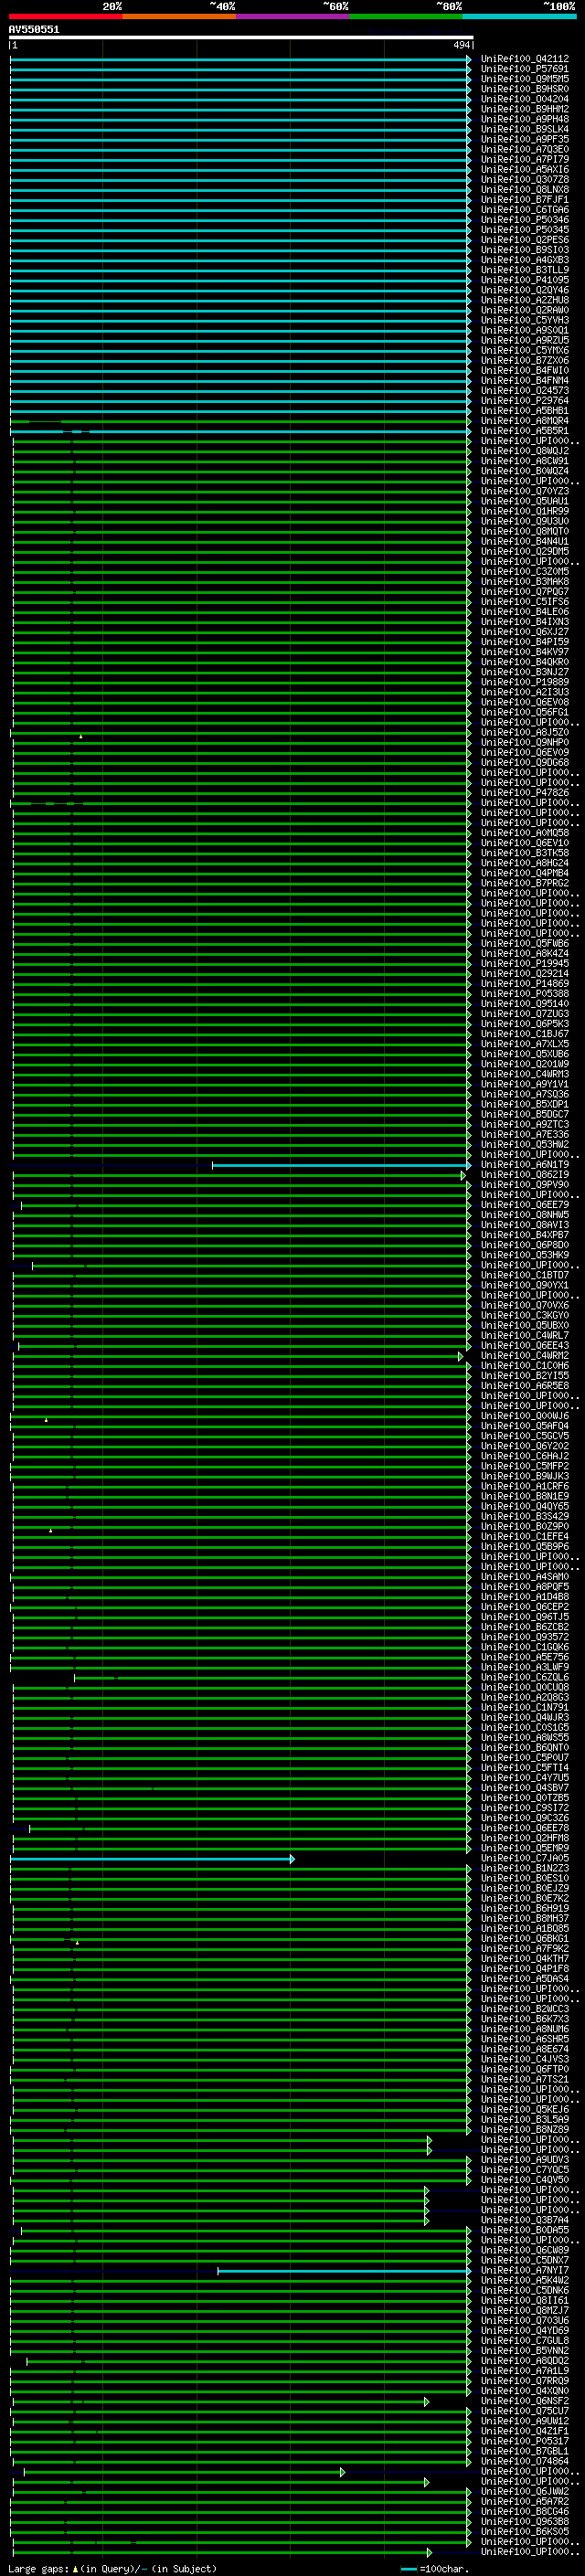This screenshot has height=2576, width=585.
Task: Select the UniRef100_B9WJK3 label
Action: [525, 1476]
